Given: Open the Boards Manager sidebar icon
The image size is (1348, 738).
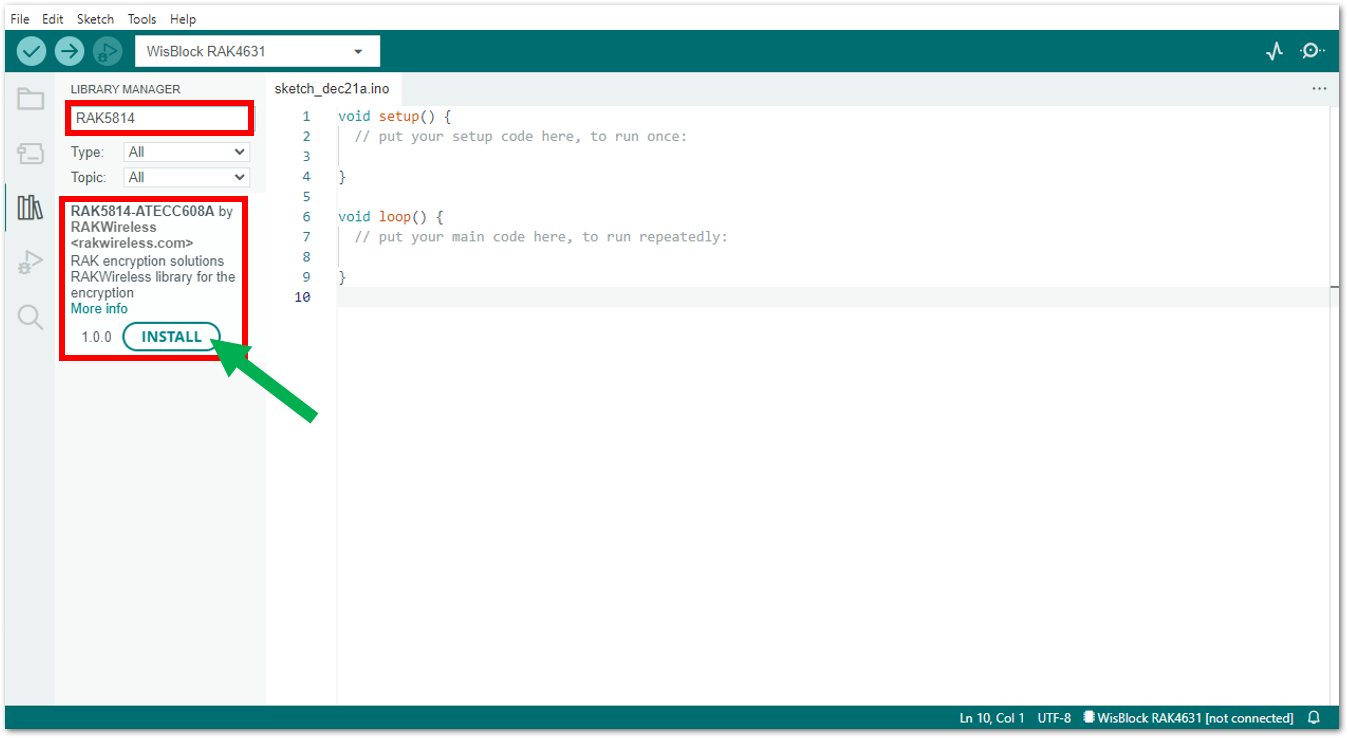Looking at the screenshot, I should click(x=31, y=153).
